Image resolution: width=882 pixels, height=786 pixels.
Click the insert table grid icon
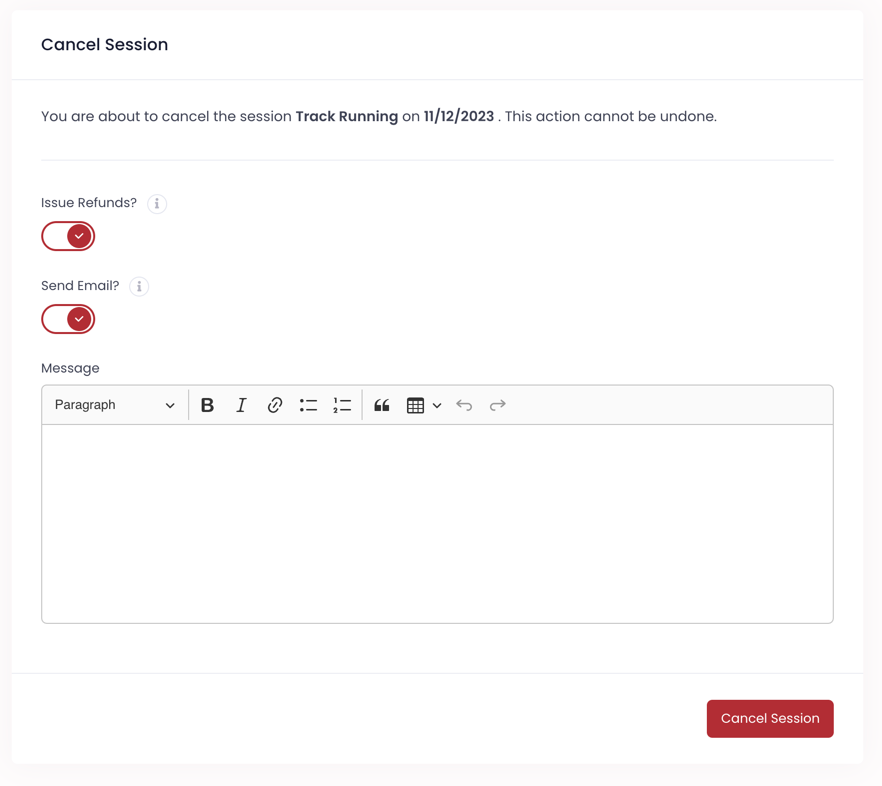pos(415,405)
